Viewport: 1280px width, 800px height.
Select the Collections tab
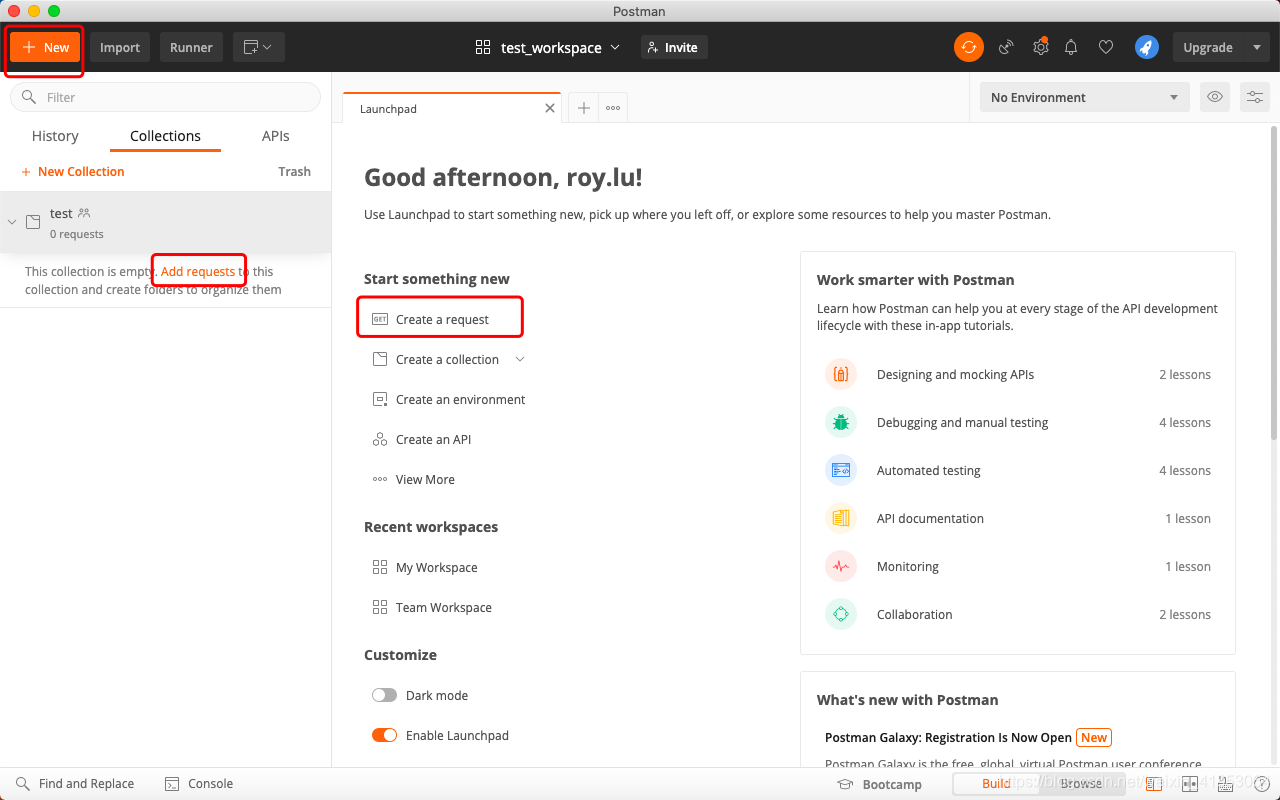click(x=165, y=136)
